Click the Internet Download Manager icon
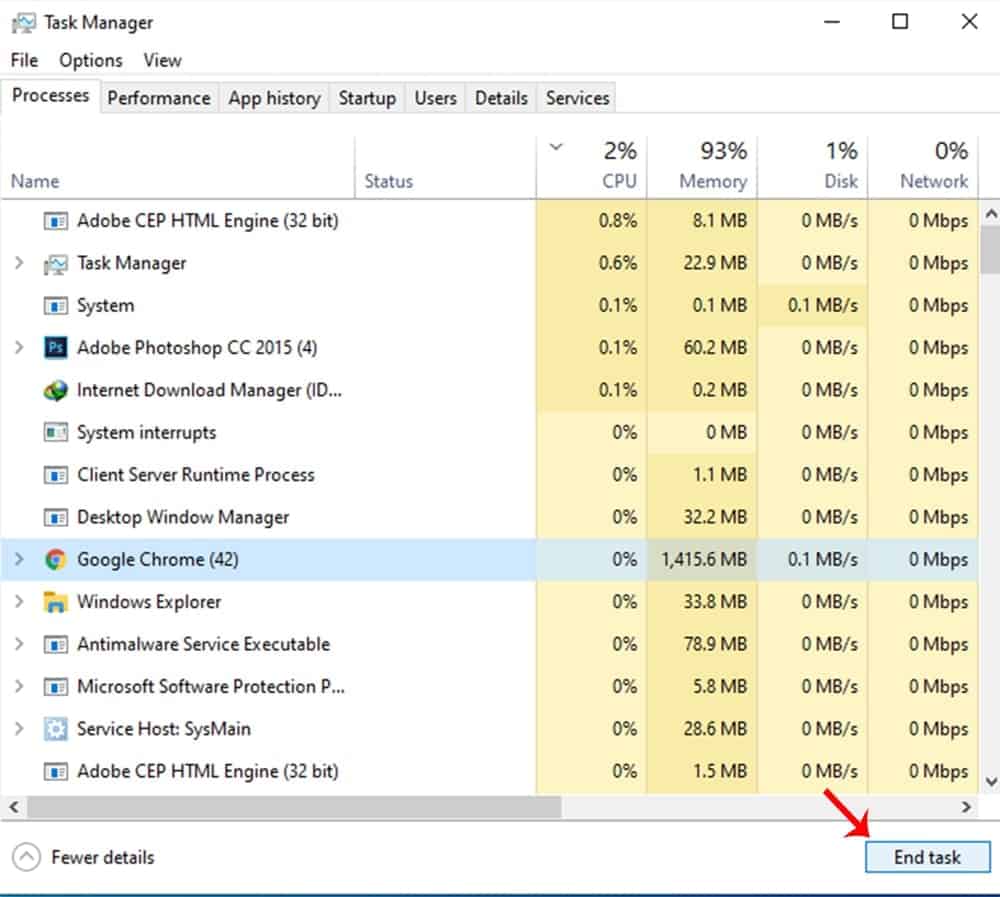The image size is (1000, 897). tap(55, 390)
